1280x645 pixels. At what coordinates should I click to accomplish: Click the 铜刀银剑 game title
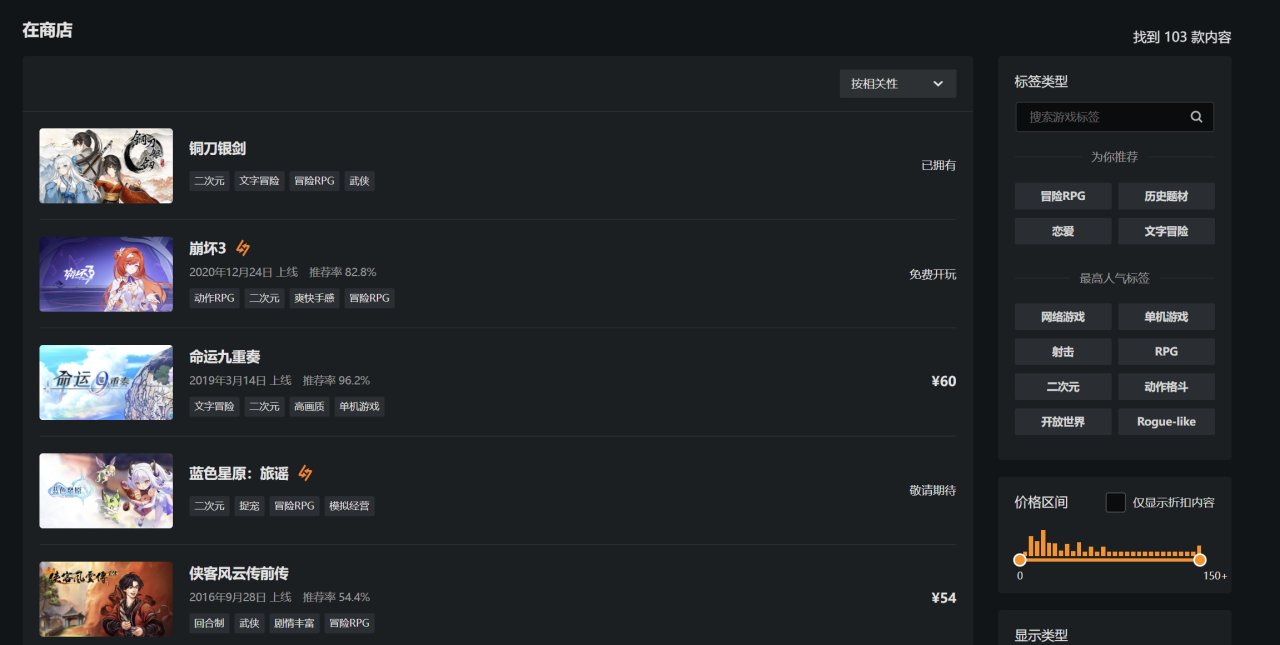pyautogui.click(x=217, y=149)
